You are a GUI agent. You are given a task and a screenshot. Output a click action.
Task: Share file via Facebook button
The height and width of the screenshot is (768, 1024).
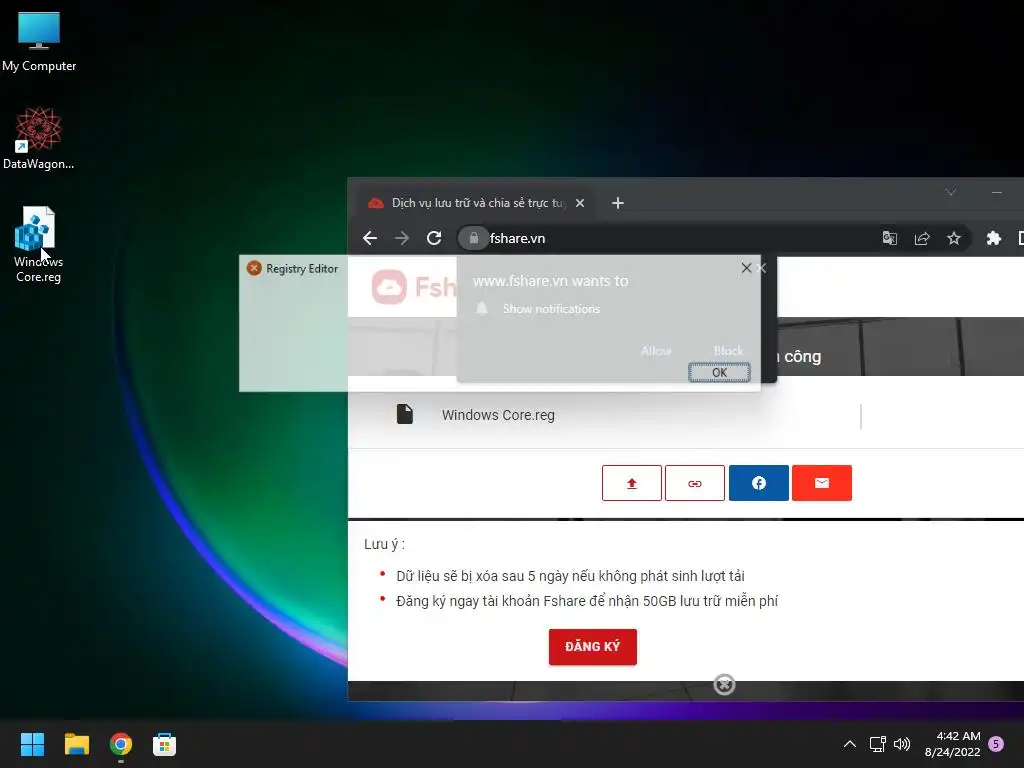[758, 483]
